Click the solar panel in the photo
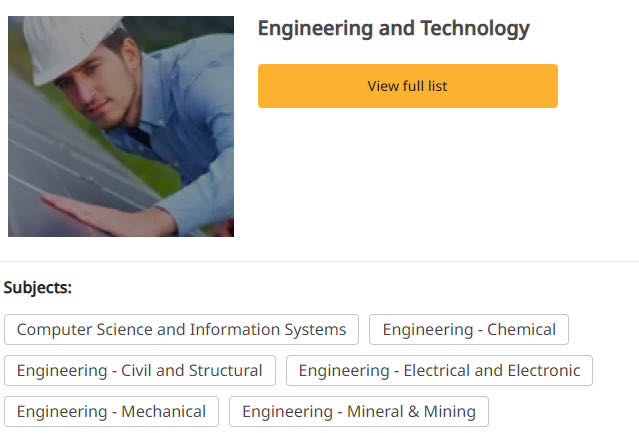 pos(60,150)
